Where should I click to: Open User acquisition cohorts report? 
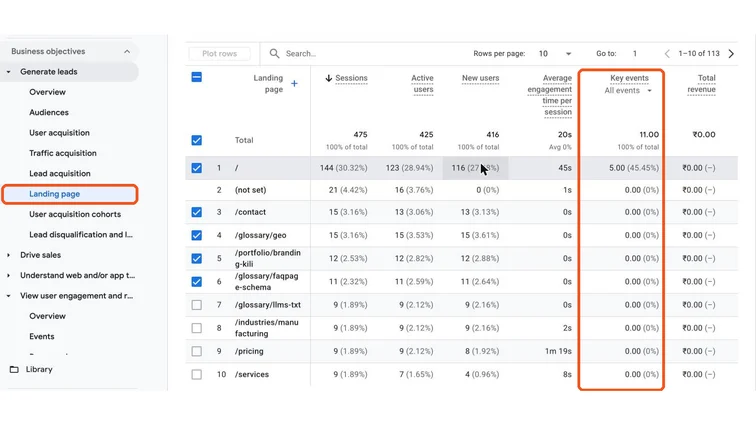pyautogui.click(x=75, y=214)
